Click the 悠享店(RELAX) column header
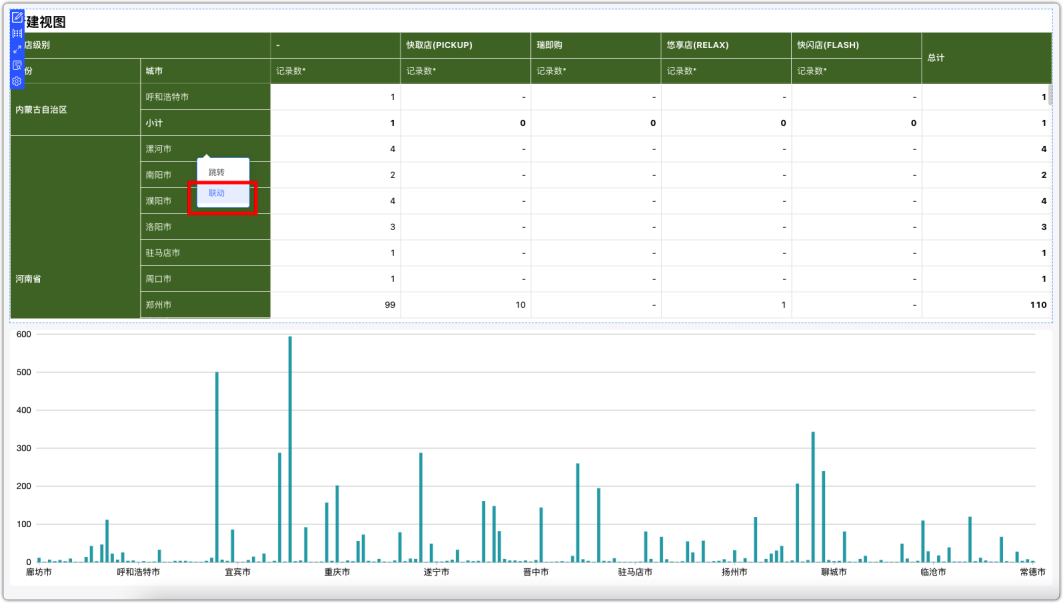The height and width of the screenshot is (603, 1063). click(x=726, y=45)
